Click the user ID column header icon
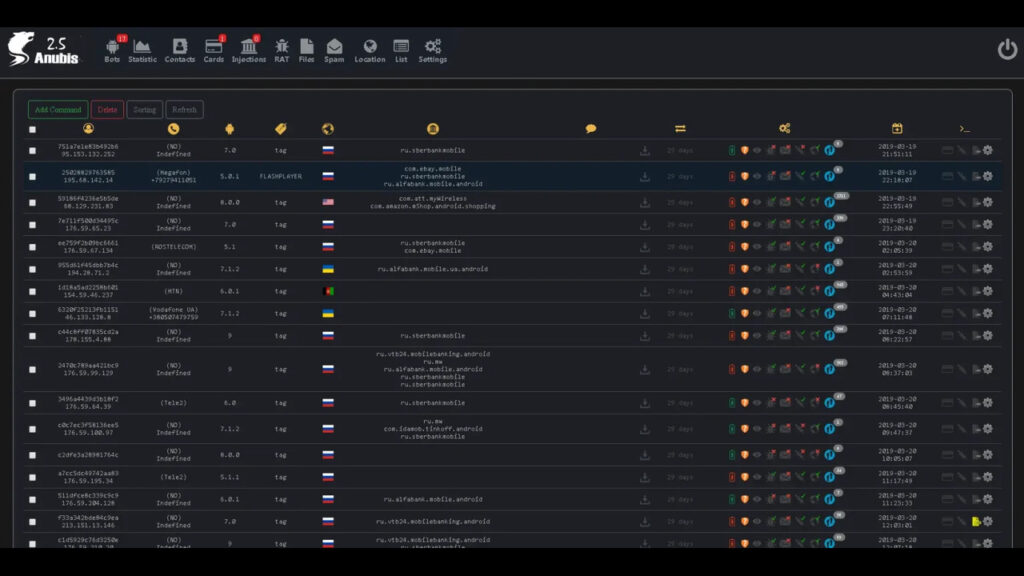1024x576 pixels. click(x=88, y=129)
